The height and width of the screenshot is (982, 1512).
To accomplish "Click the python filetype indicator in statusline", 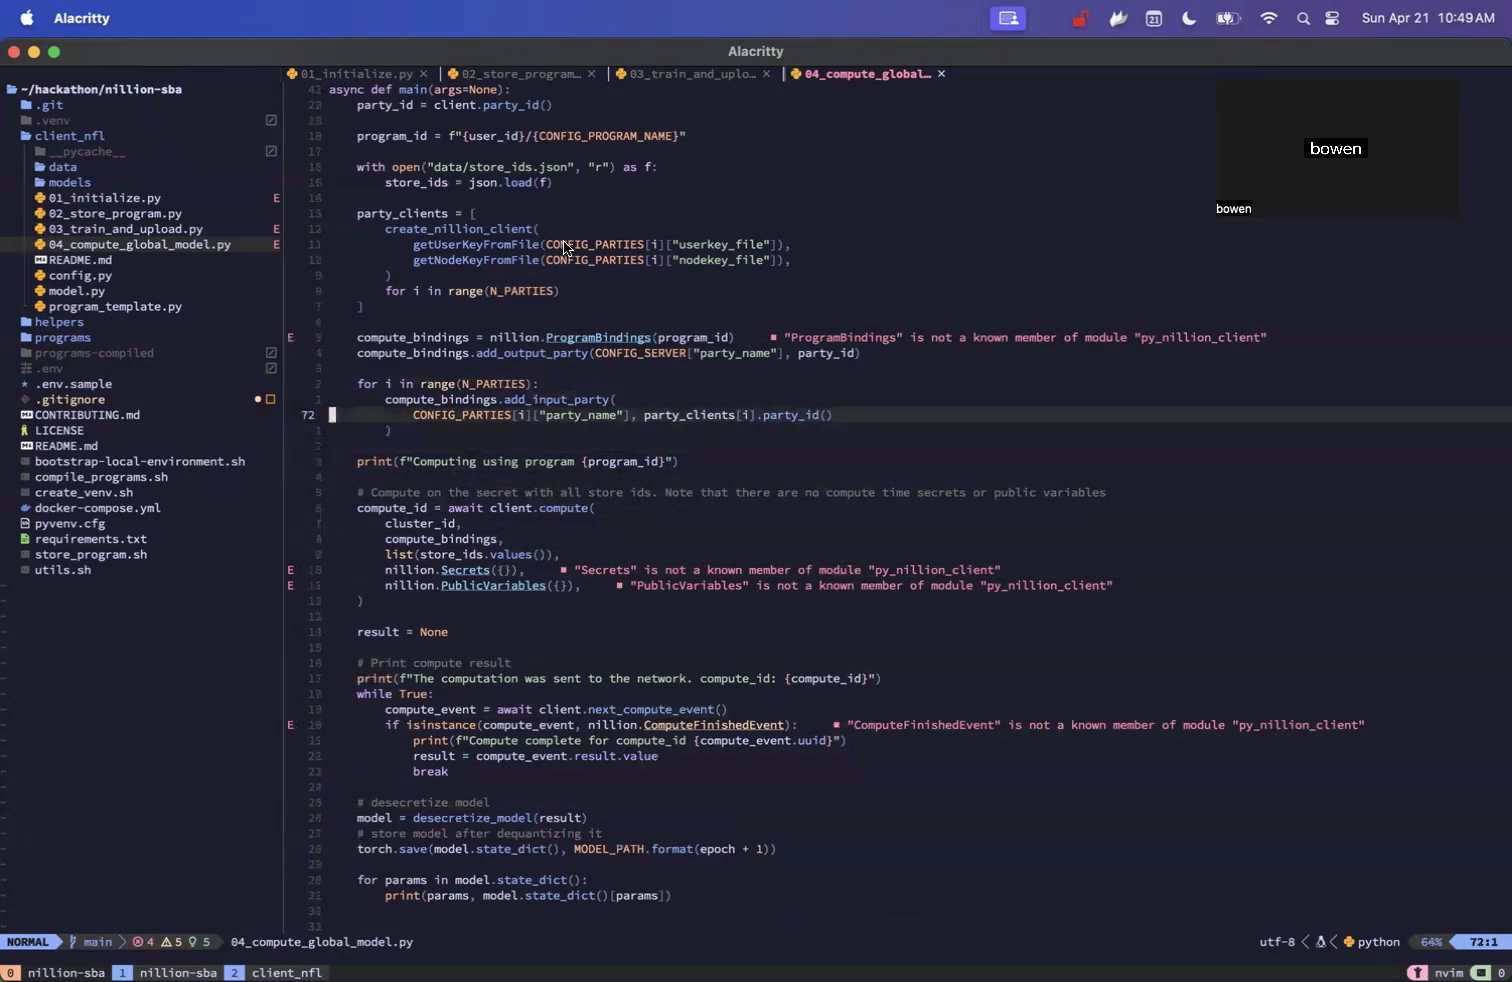I will [1372, 942].
